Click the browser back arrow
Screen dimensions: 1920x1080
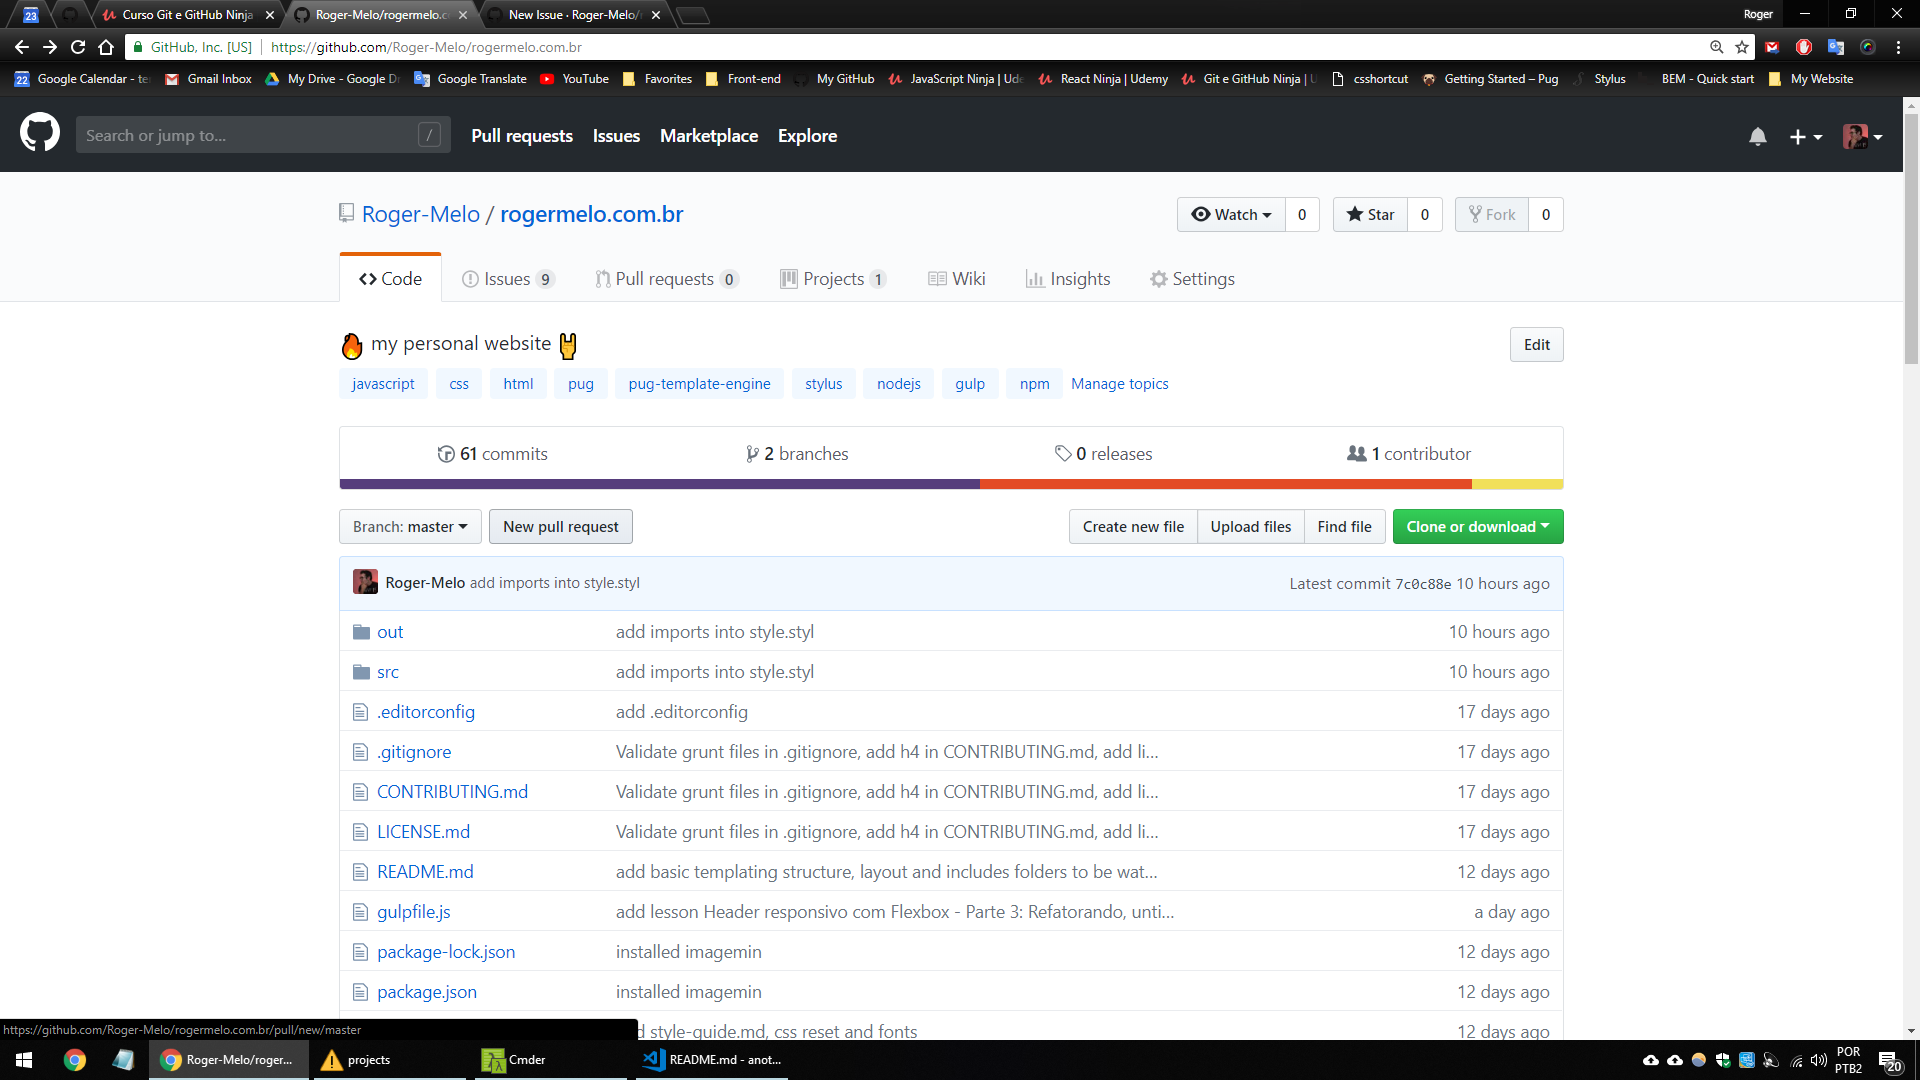[x=22, y=47]
